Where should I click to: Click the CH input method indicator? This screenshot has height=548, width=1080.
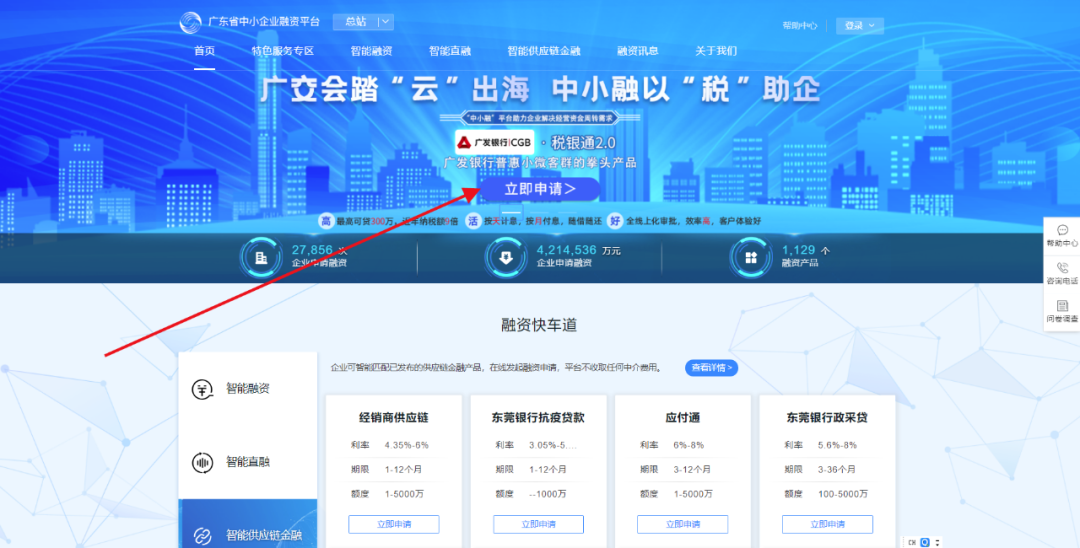tap(912, 542)
